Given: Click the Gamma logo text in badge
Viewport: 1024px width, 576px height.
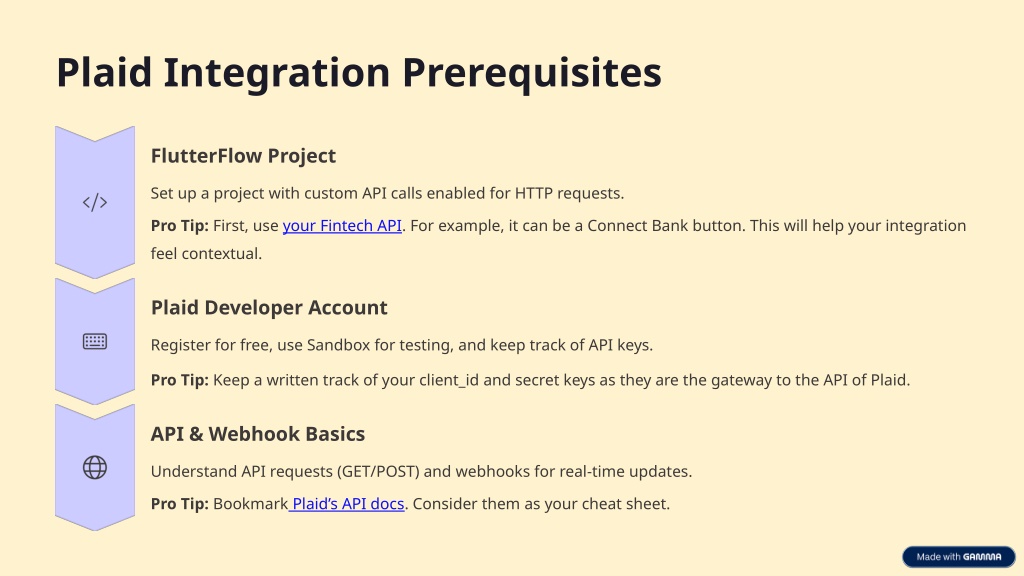Looking at the screenshot, I should click(x=982, y=557).
